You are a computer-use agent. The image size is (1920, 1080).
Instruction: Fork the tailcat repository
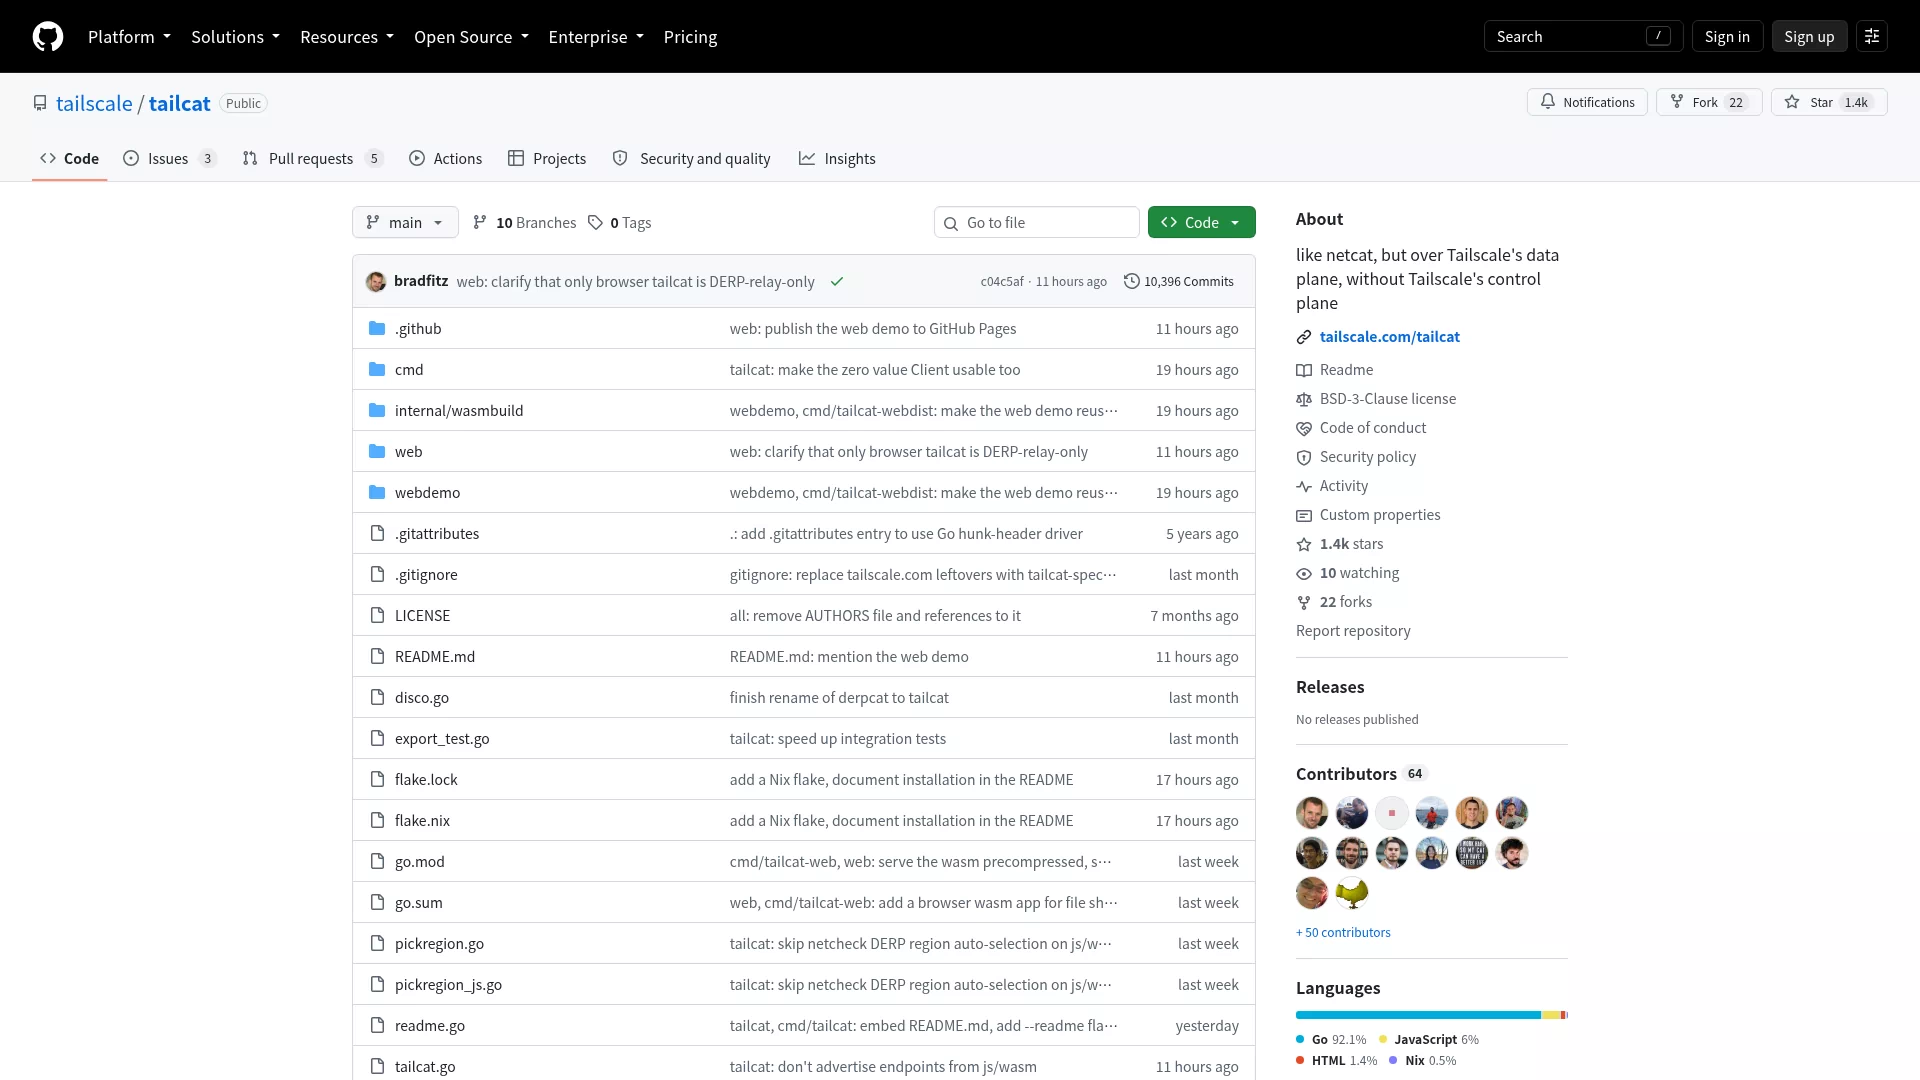[1709, 103]
